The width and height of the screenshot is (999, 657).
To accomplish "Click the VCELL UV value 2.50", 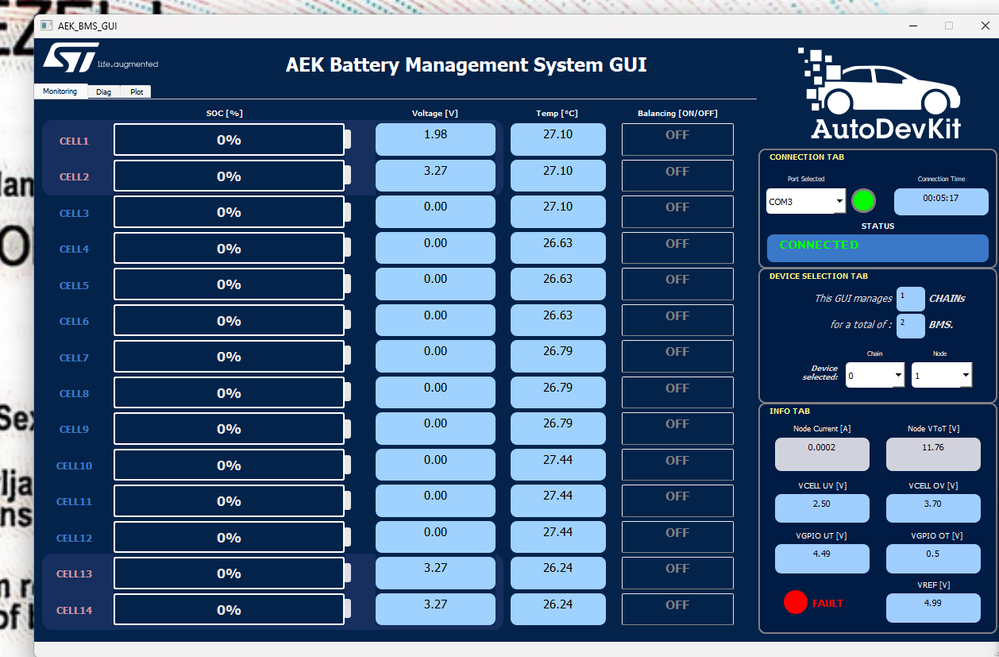I will [822, 509].
